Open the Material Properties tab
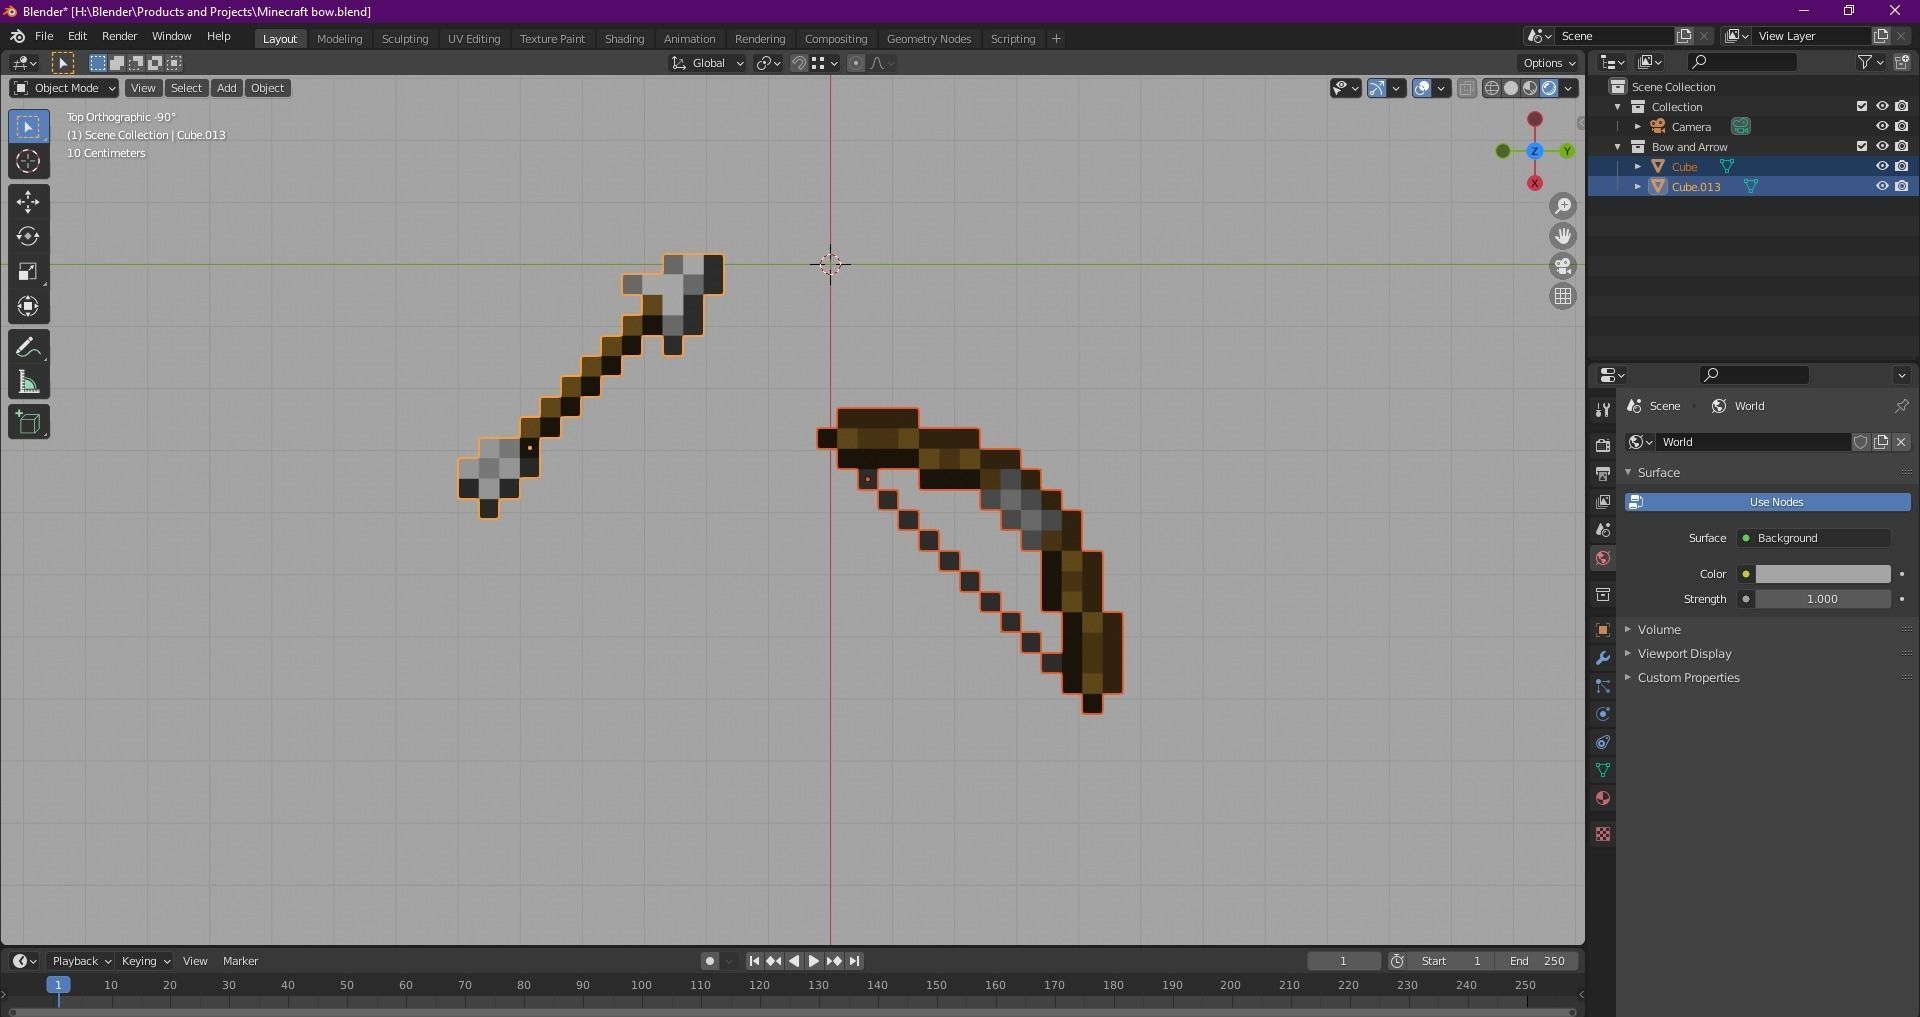 [x=1602, y=798]
